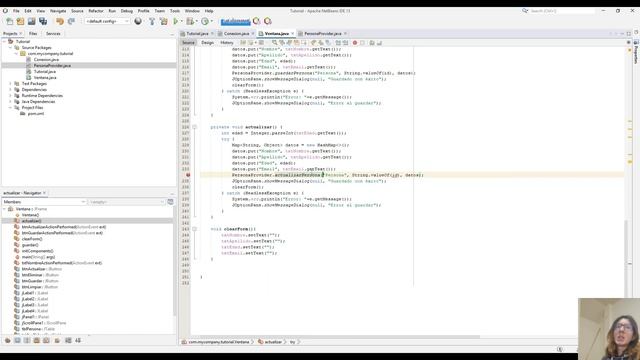The height and width of the screenshot is (360, 640).
Task: Click the globe browser icon in toolbar
Action: [138, 21]
